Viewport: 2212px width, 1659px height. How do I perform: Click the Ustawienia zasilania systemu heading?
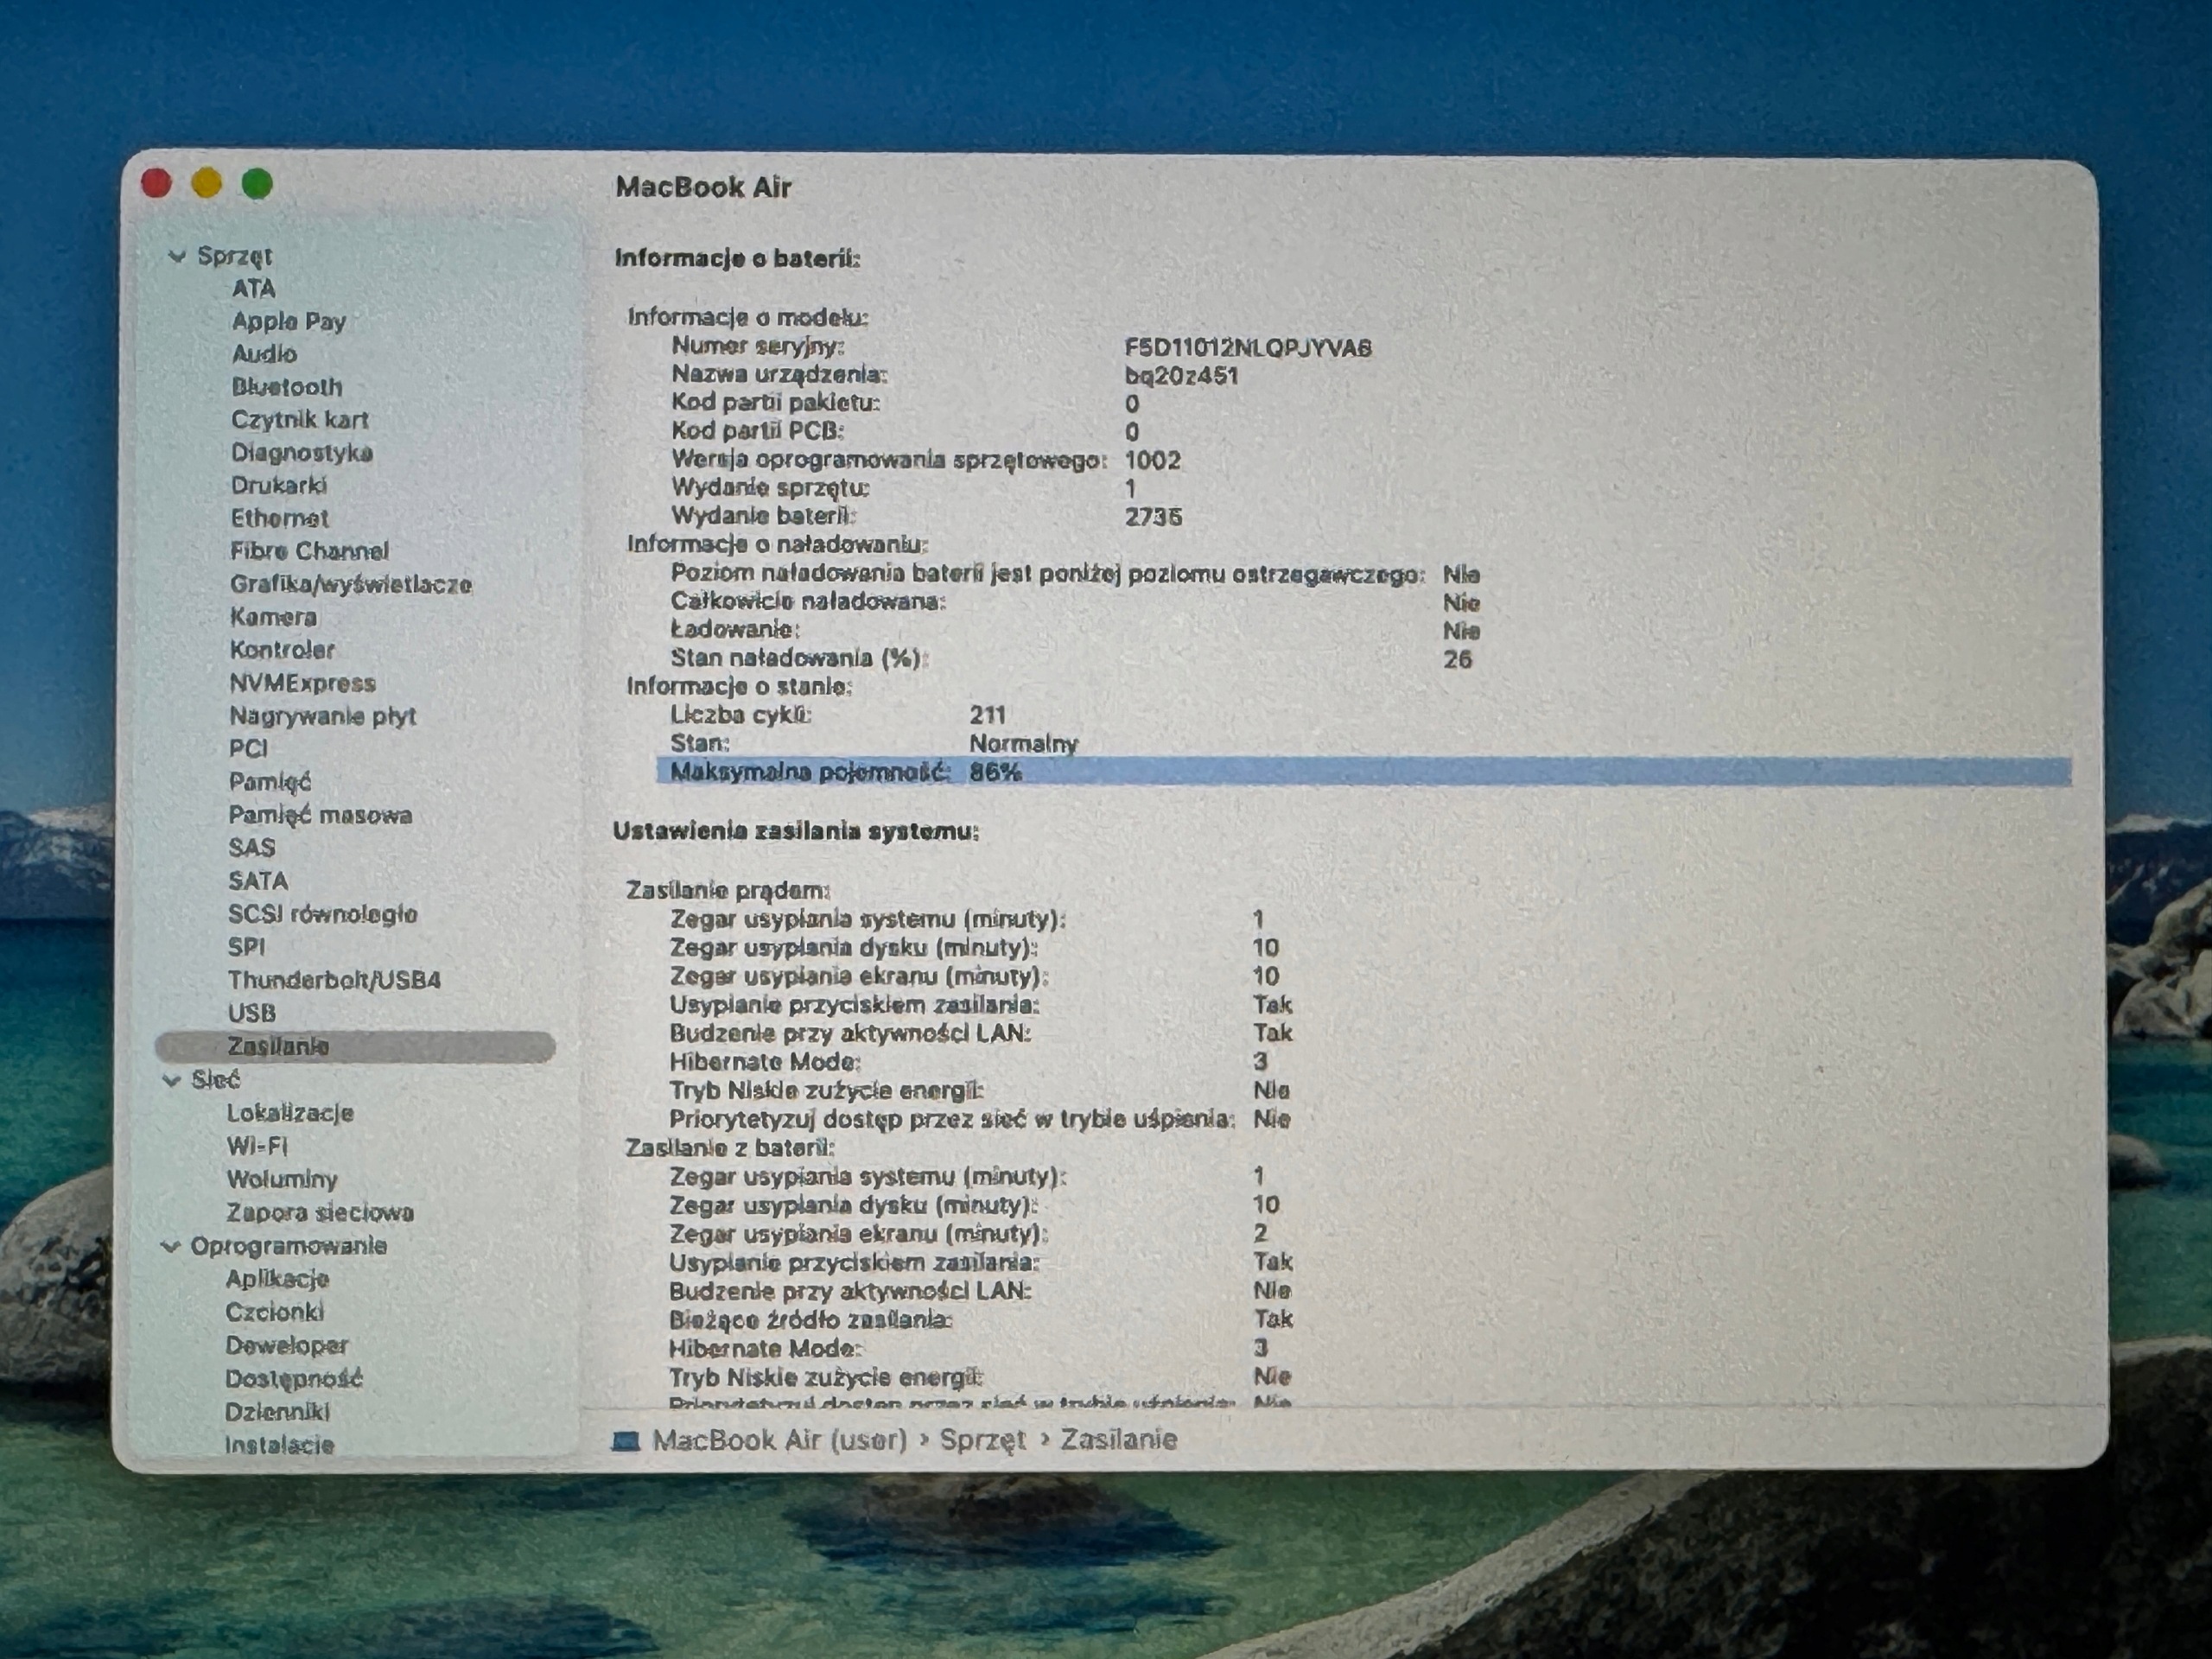click(x=796, y=832)
